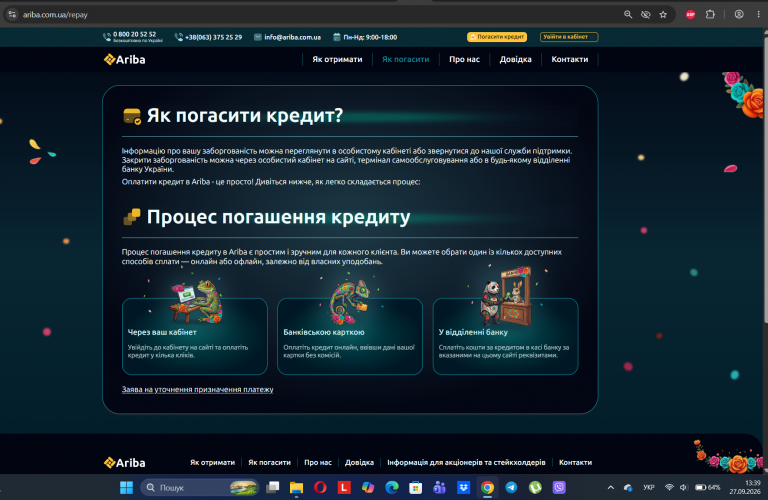Screen dimensions: 768x500
Task: Open the site information icon in address bar
Action: [12, 15]
